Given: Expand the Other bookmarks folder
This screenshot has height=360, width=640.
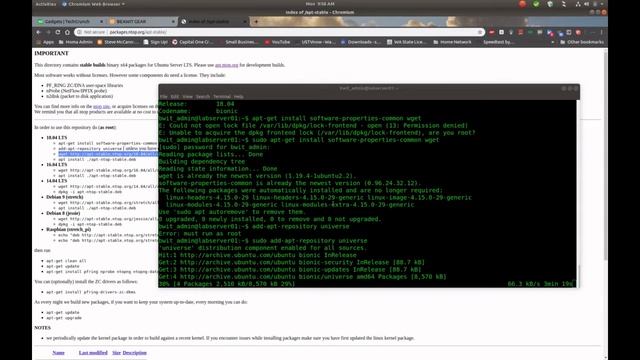Looking at the screenshot, I should click(x=582, y=42).
